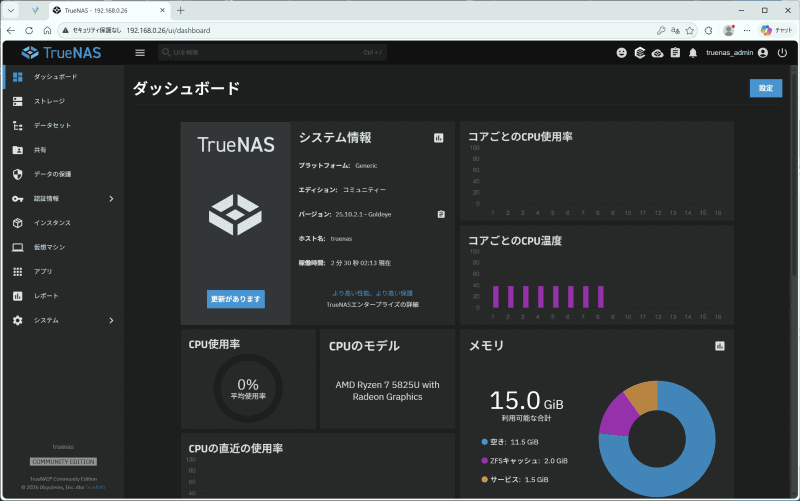Click the dashboard grid icon in sidebar
800x501 pixels.
18,77
